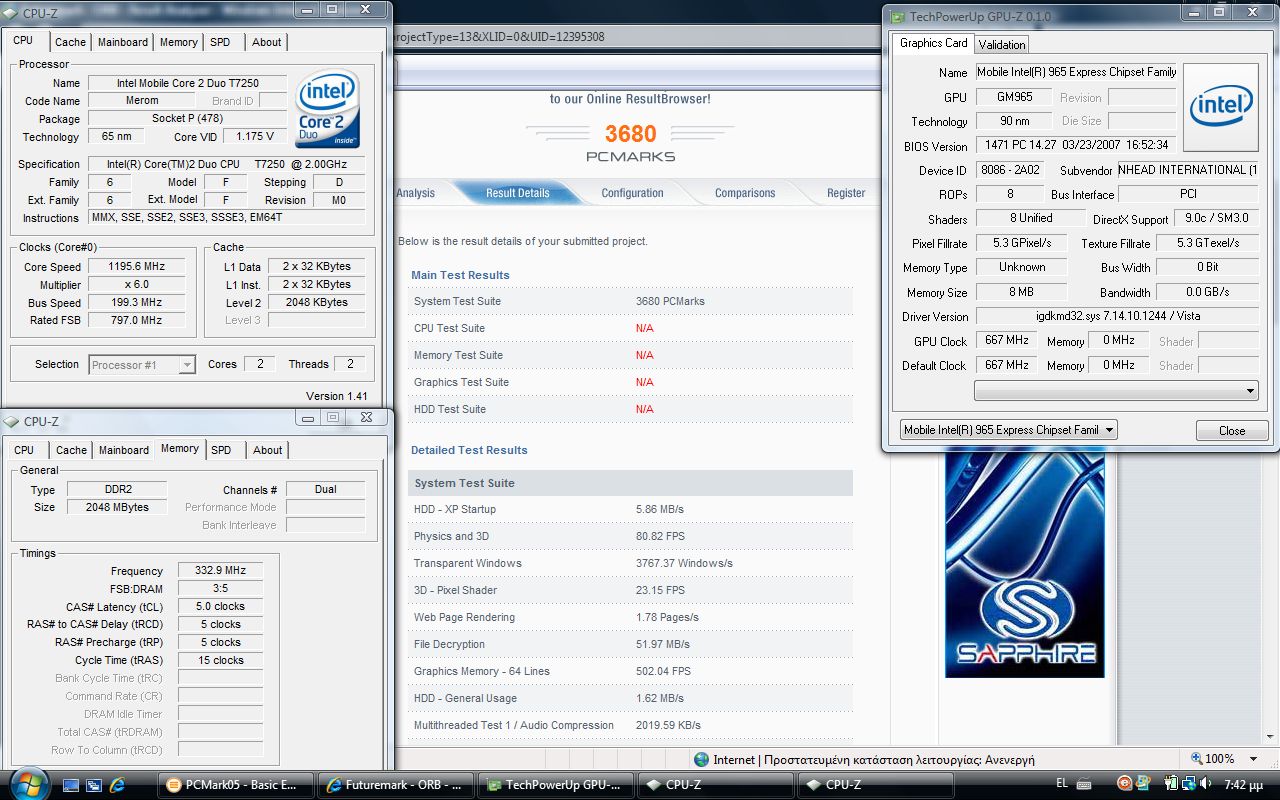1280x800 pixels.
Task: Open Mainboard tab in top CPU-Z
Action: [x=123, y=42]
